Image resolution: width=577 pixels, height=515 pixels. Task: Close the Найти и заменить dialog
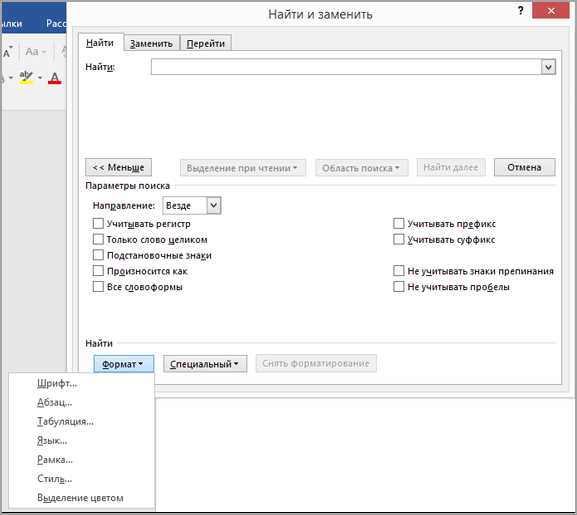[x=551, y=11]
